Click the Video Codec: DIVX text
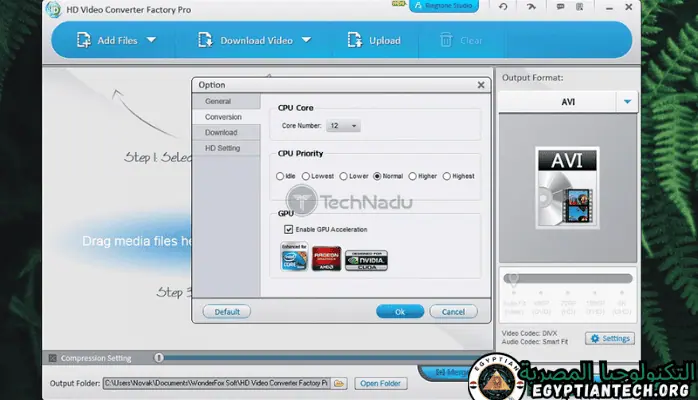The width and height of the screenshot is (698, 400). click(529, 333)
